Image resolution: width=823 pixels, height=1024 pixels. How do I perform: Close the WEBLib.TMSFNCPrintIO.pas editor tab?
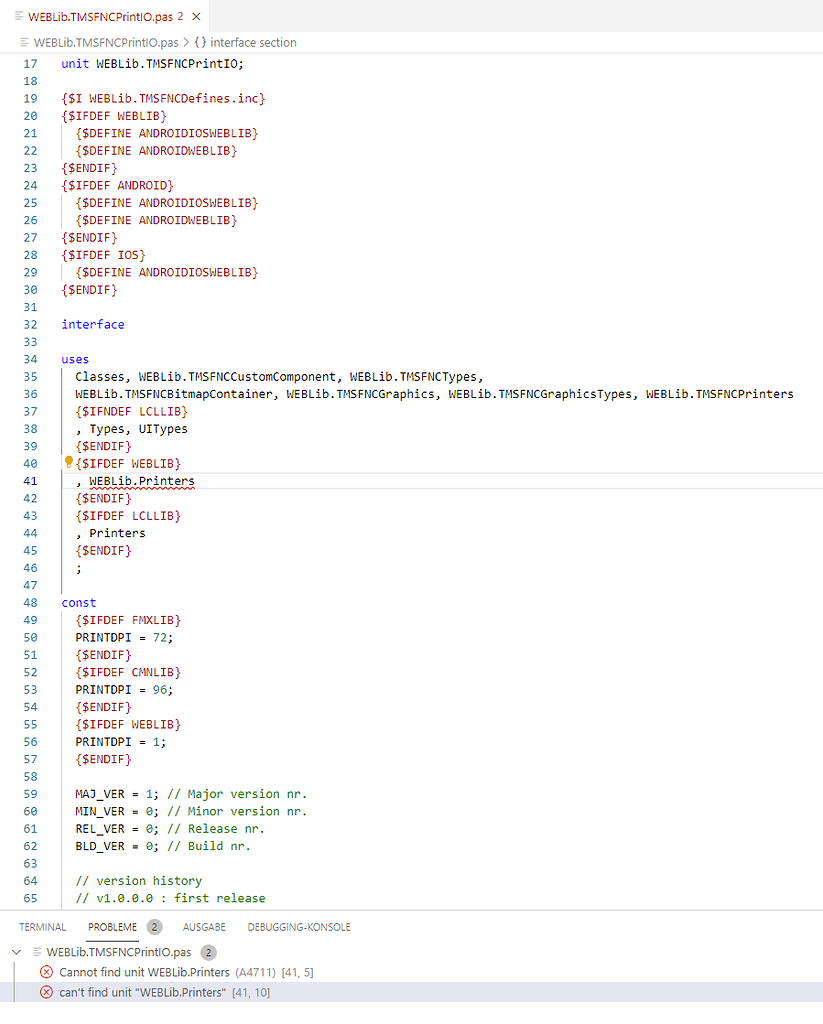pyautogui.click(x=195, y=16)
